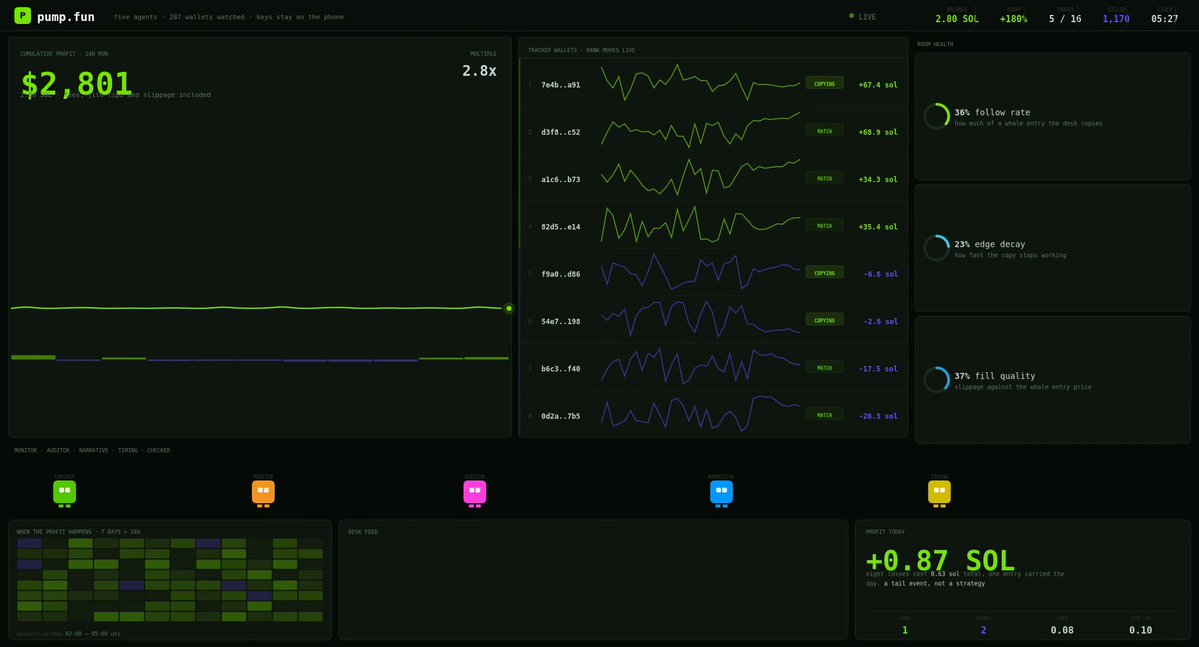Viewport: 1199px width, 647px height.
Task: Click the green LIVE status dot
Action: 851,16
